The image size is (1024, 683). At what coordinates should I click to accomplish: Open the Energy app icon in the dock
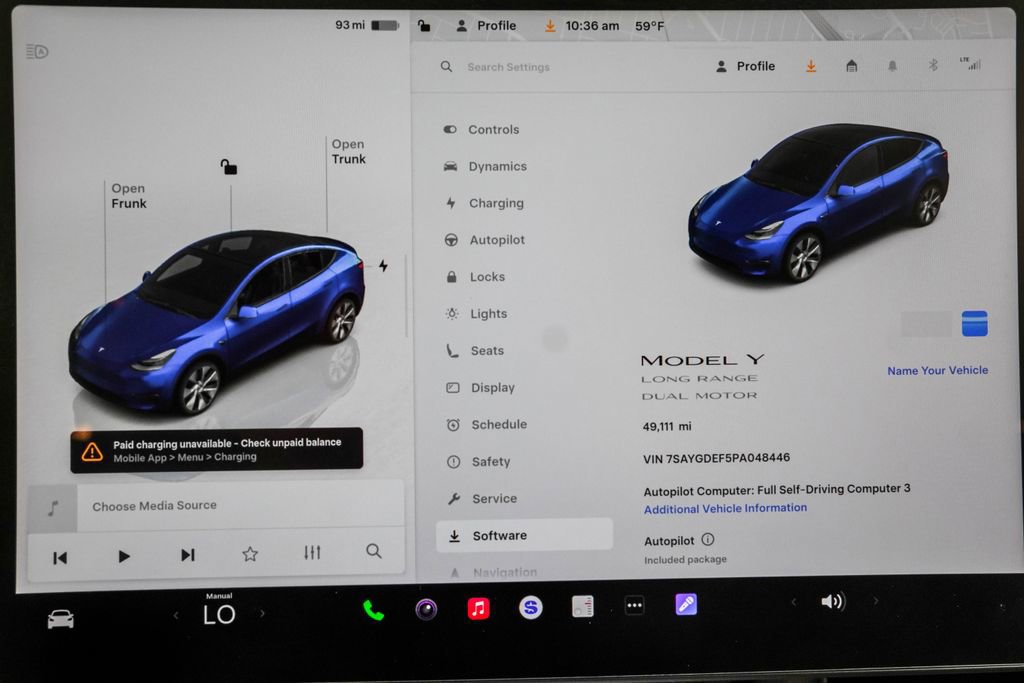(x=583, y=607)
